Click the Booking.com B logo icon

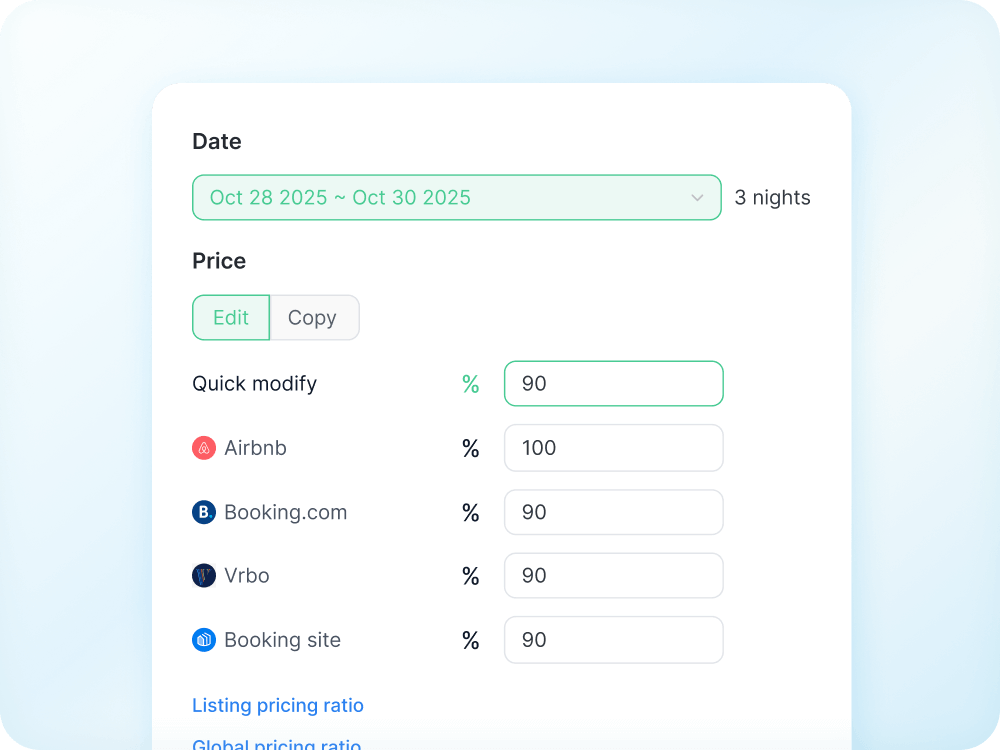point(204,512)
